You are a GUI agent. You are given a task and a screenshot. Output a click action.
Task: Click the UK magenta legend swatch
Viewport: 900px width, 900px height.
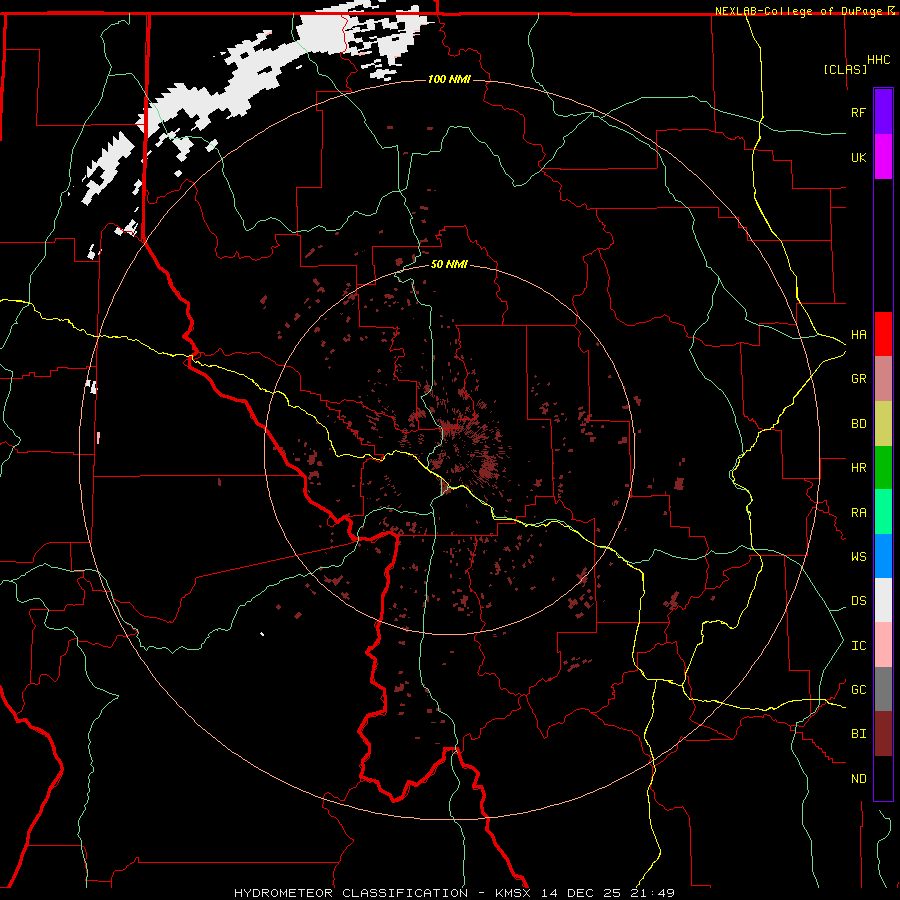pyautogui.click(x=883, y=157)
